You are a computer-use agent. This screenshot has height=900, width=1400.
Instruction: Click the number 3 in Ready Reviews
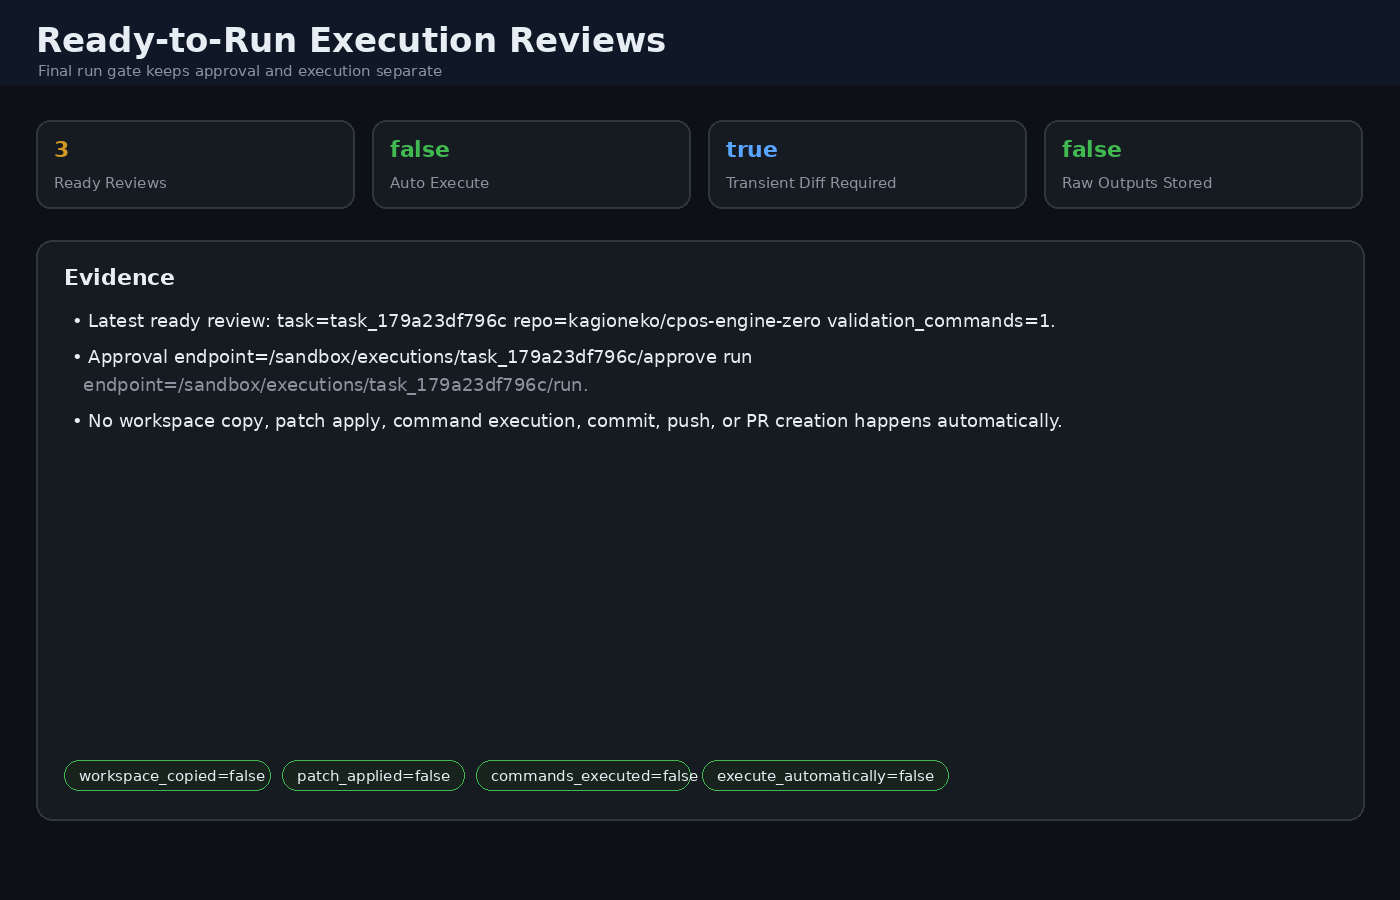(62, 149)
